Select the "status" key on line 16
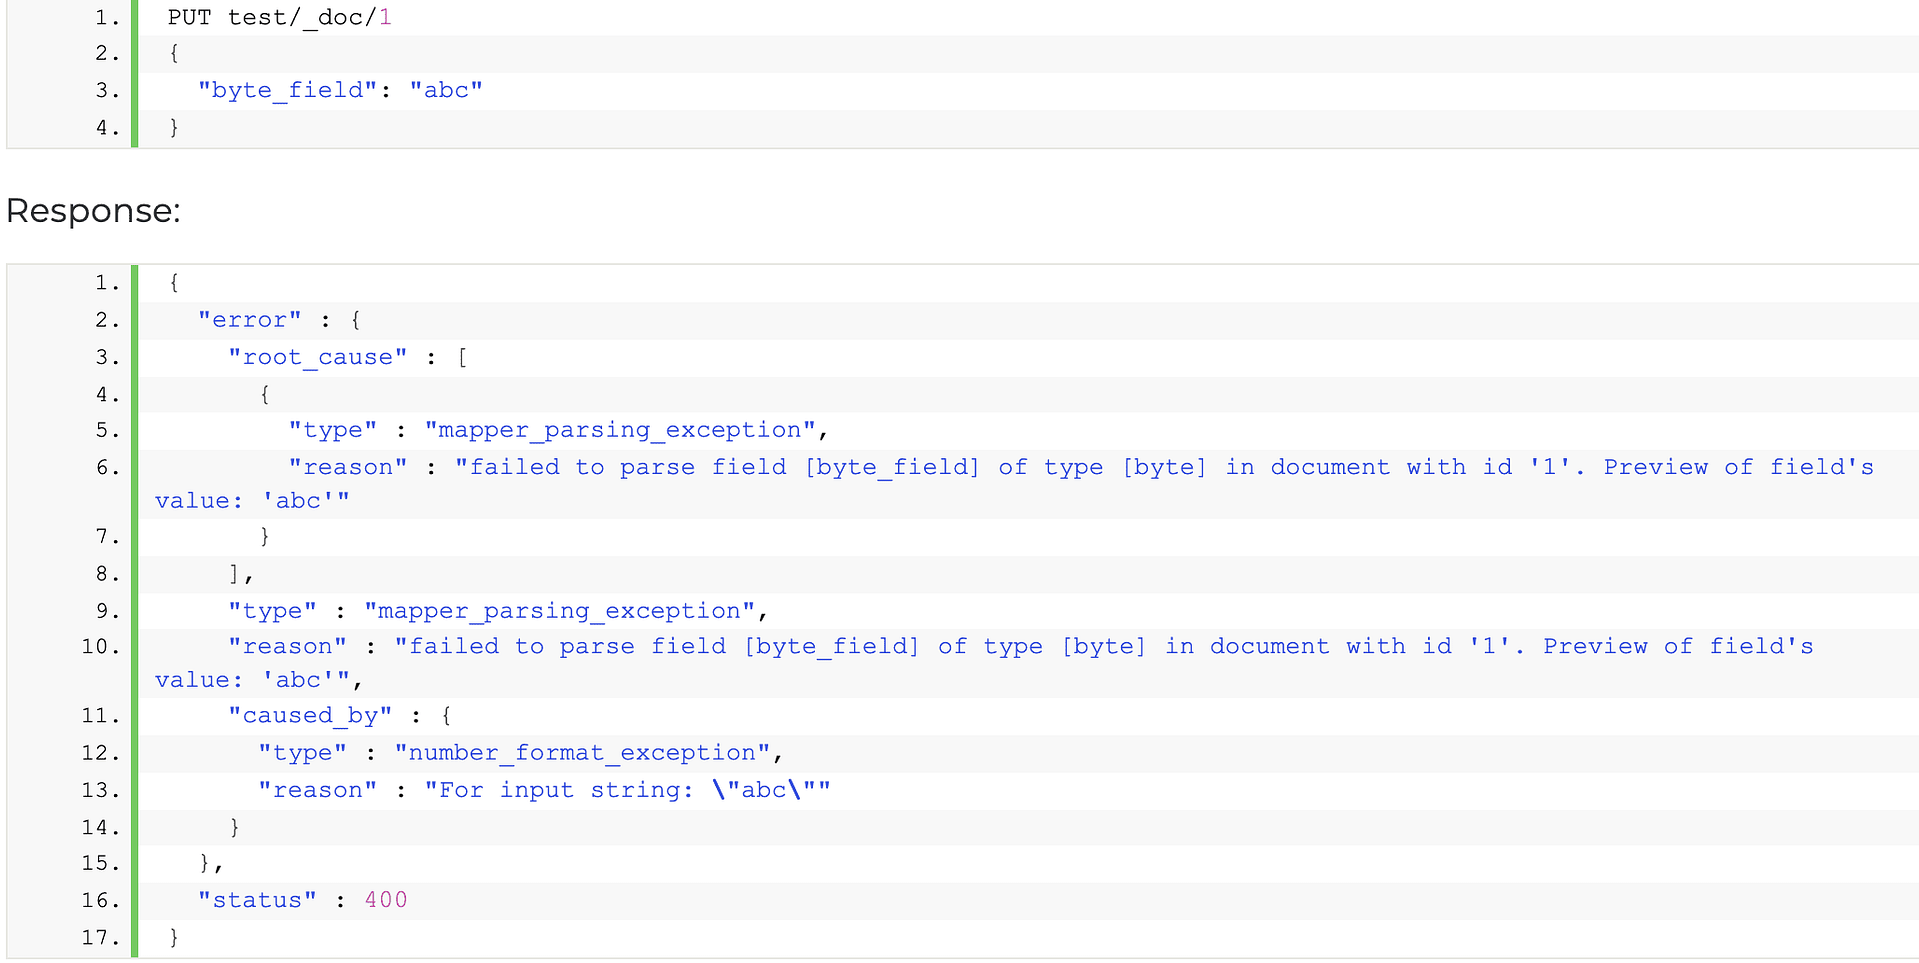 tap(257, 900)
